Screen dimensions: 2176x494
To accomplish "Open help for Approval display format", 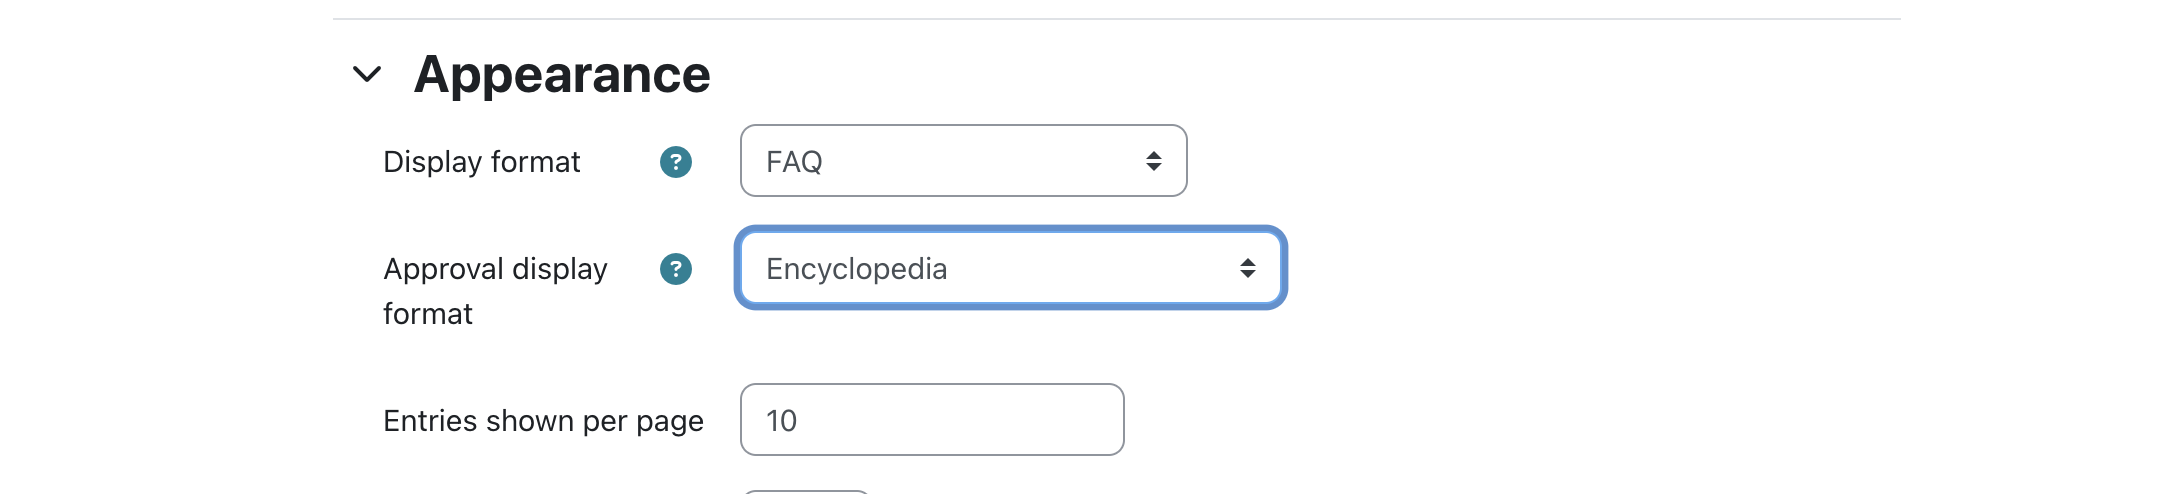I will tap(676, 269).
